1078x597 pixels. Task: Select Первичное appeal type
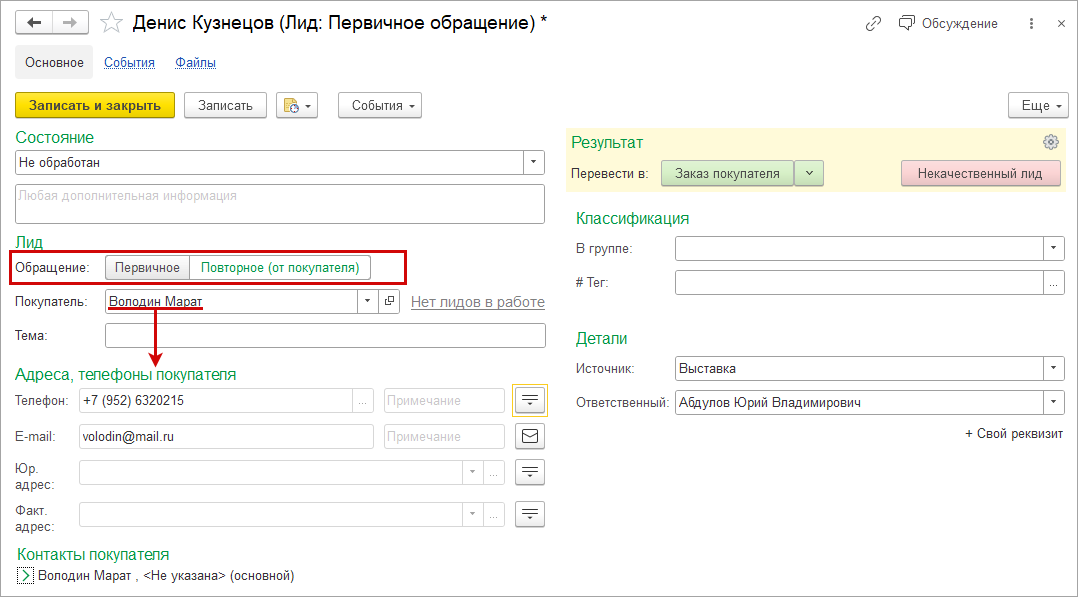(147, 267)
